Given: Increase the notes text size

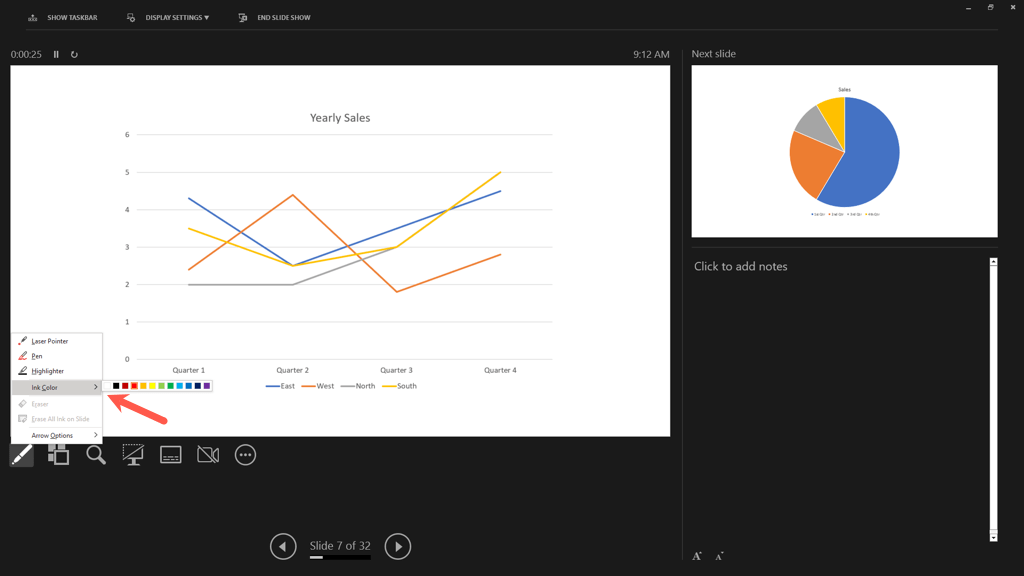Looking at the screenshot, I should [697, 556].
